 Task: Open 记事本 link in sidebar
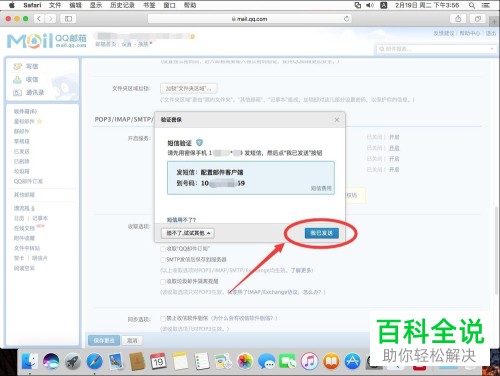40,218
